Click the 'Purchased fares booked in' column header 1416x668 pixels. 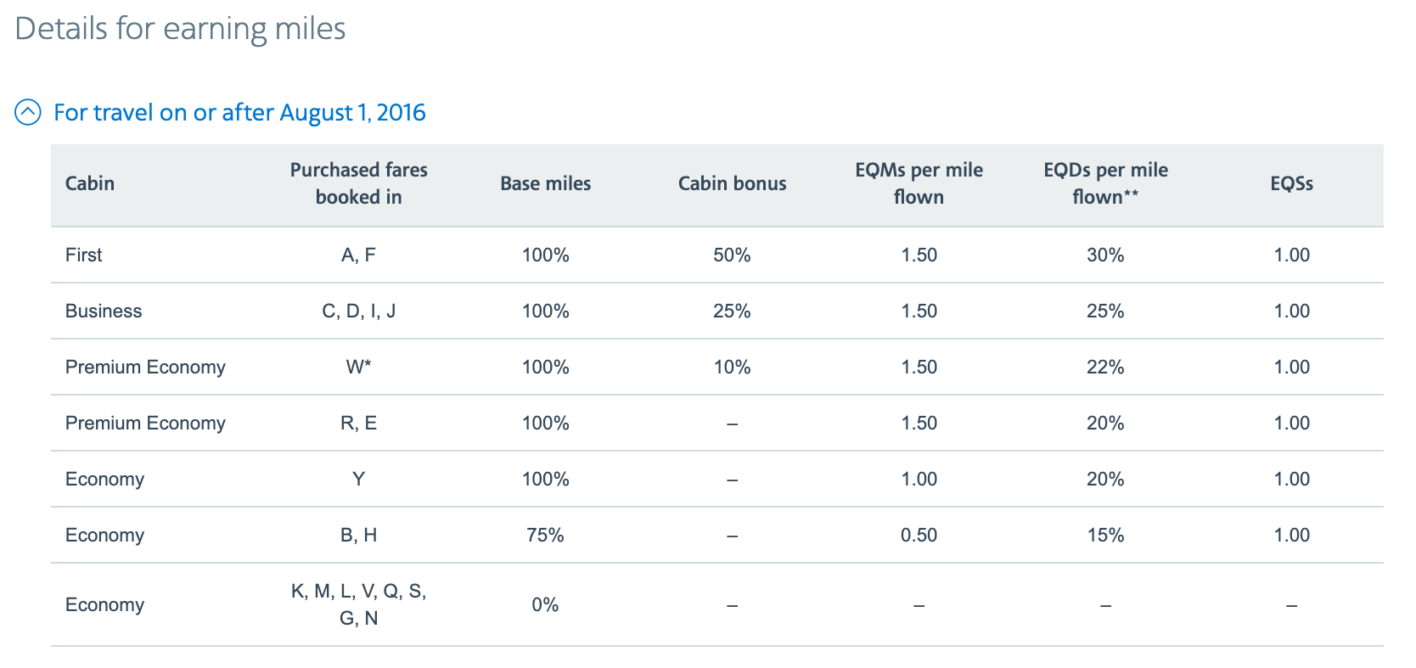(358, 183)
